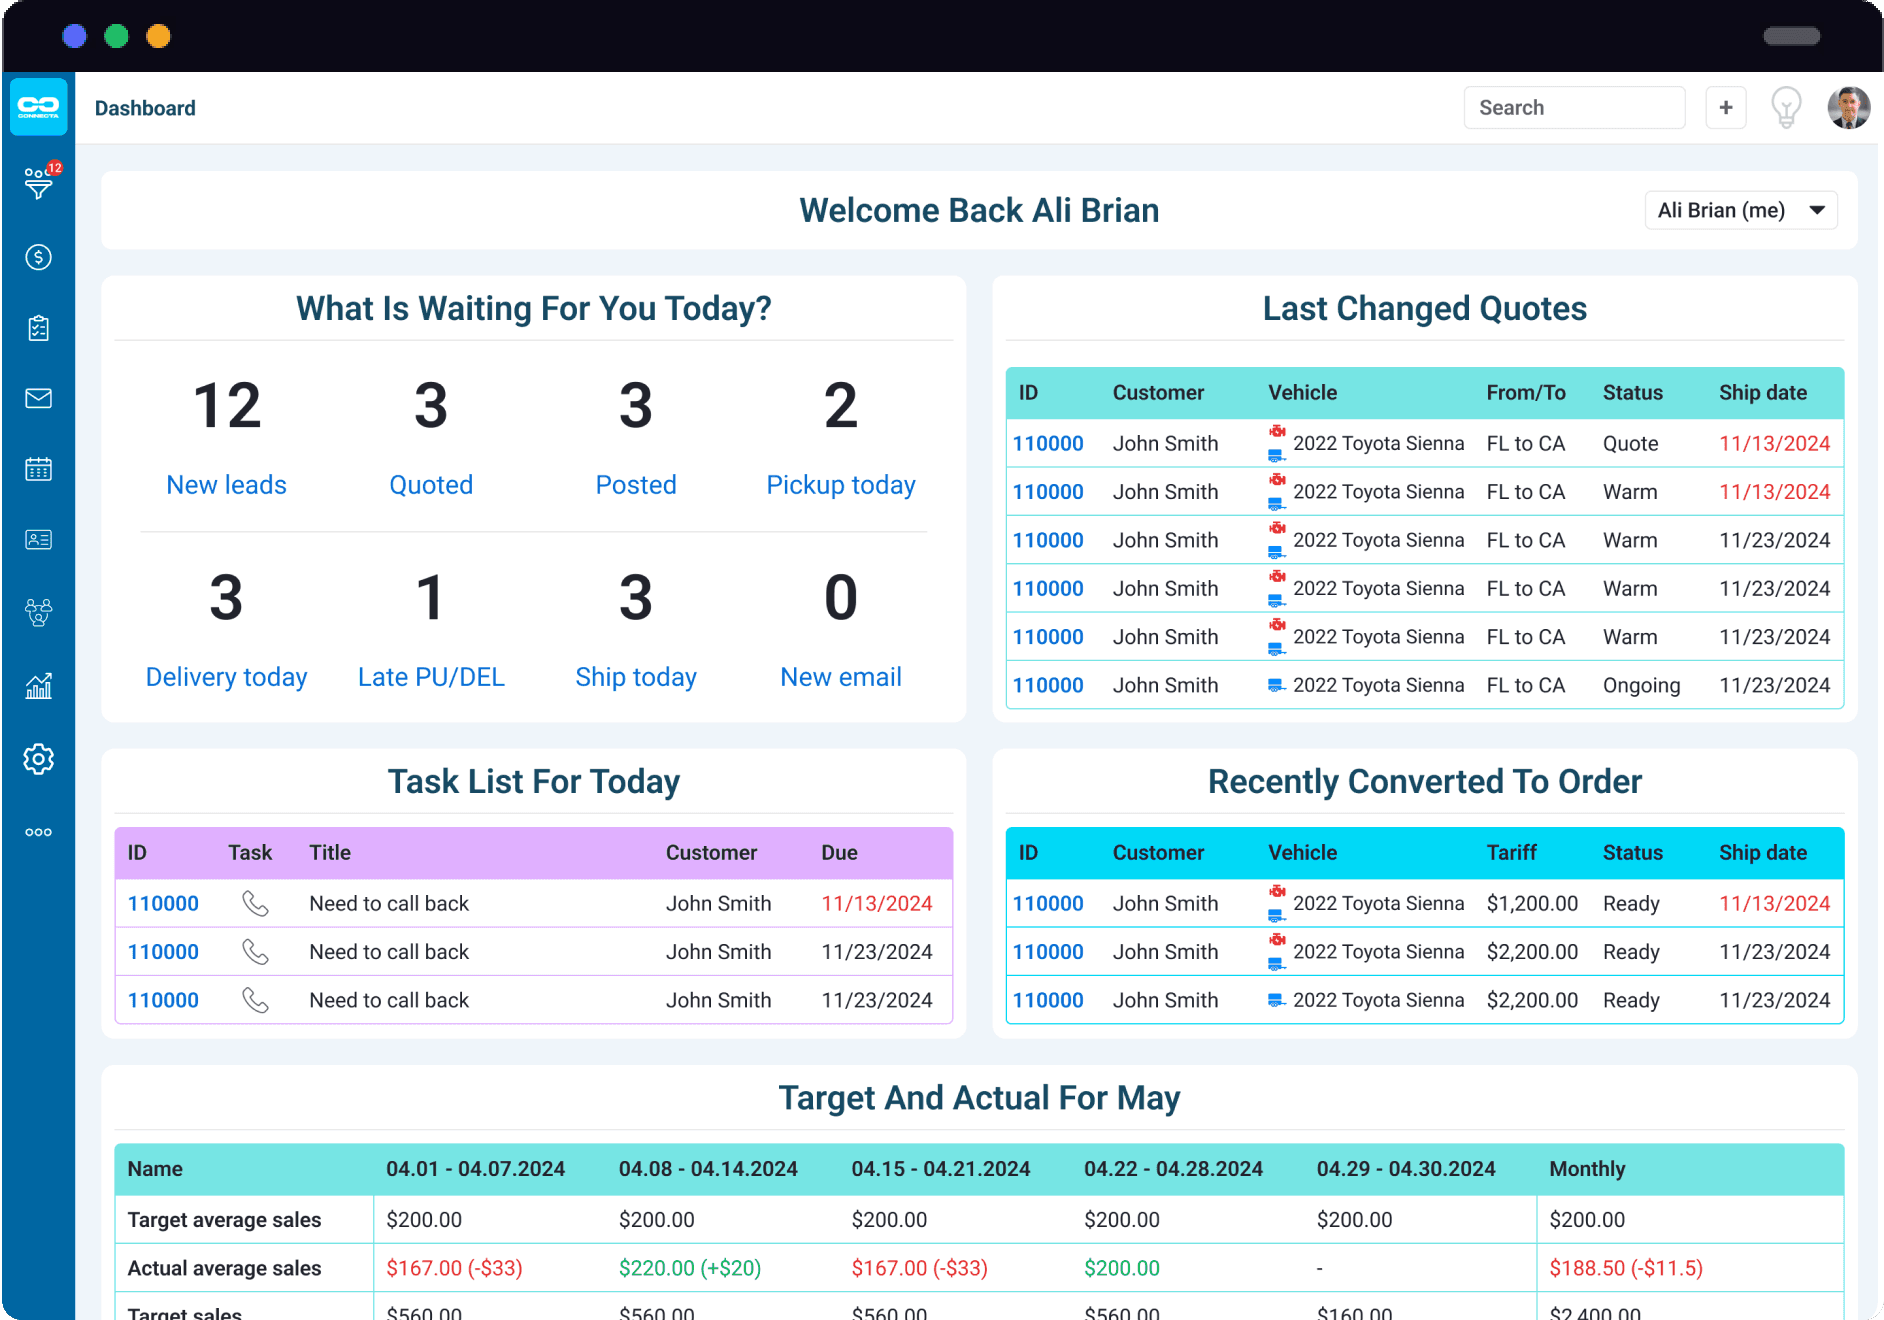The image size is (1884, 1320).
Task: Click the Actual average sales row label
Action: coord(224,1268)
